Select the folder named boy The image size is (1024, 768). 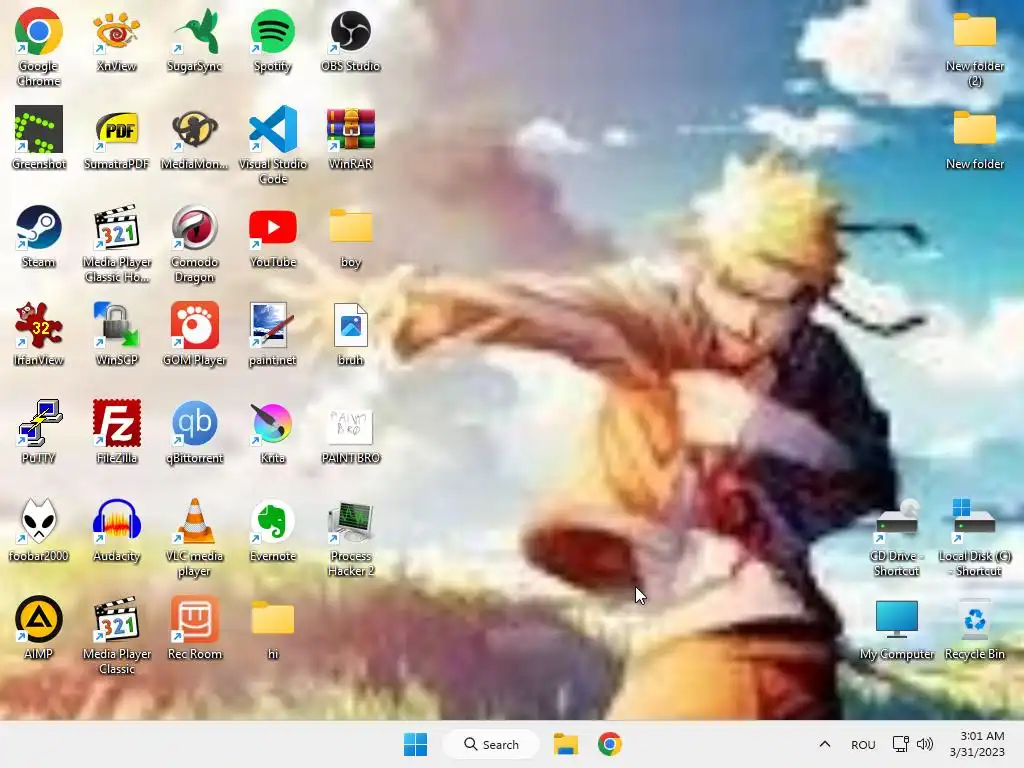(351, 226)
